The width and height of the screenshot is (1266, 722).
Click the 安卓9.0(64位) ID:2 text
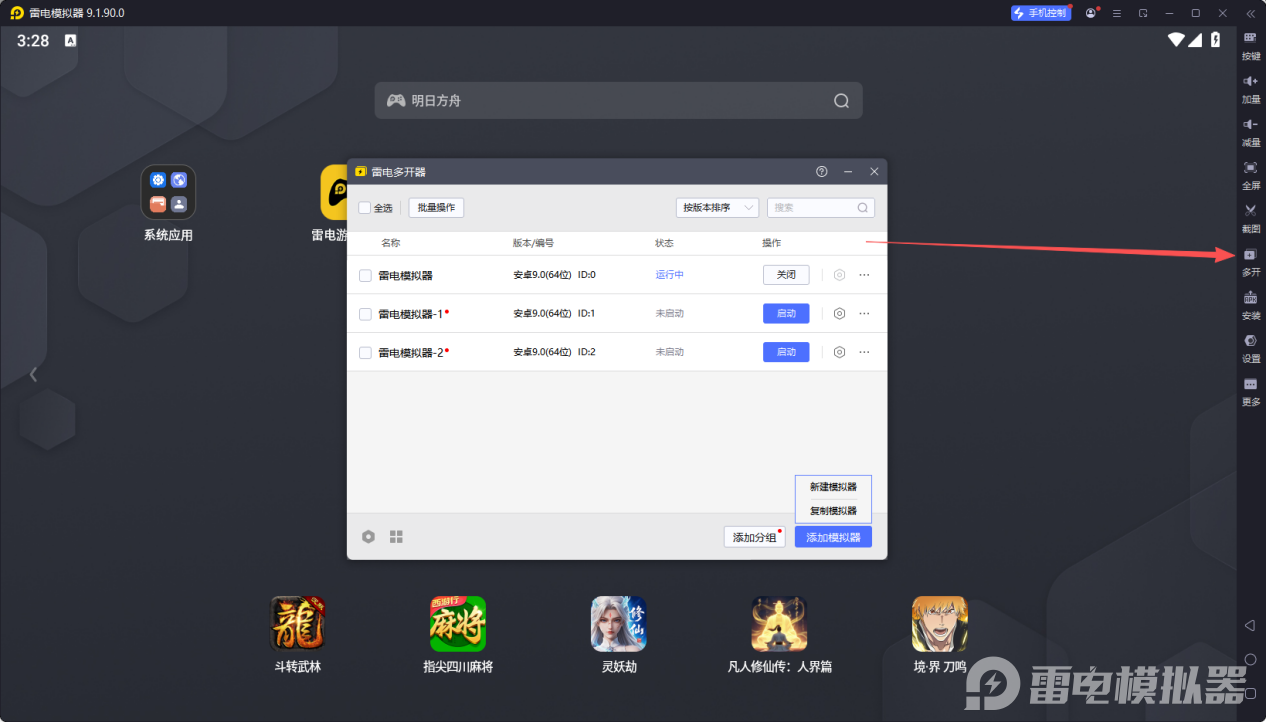[x=554, y=352]
